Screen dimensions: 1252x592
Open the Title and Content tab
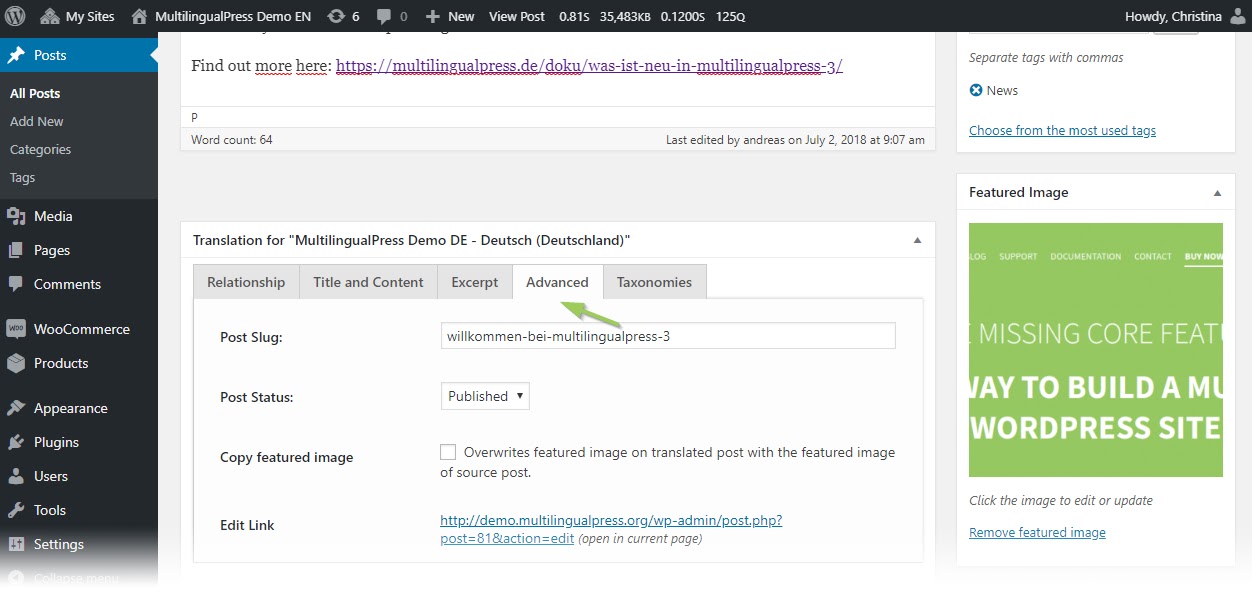368,282
